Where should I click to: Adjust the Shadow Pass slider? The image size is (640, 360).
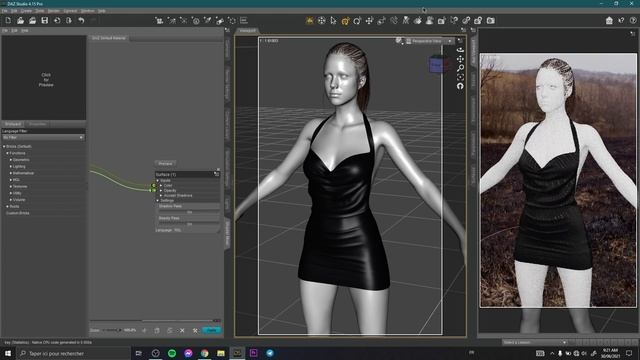tap(189, 212)
